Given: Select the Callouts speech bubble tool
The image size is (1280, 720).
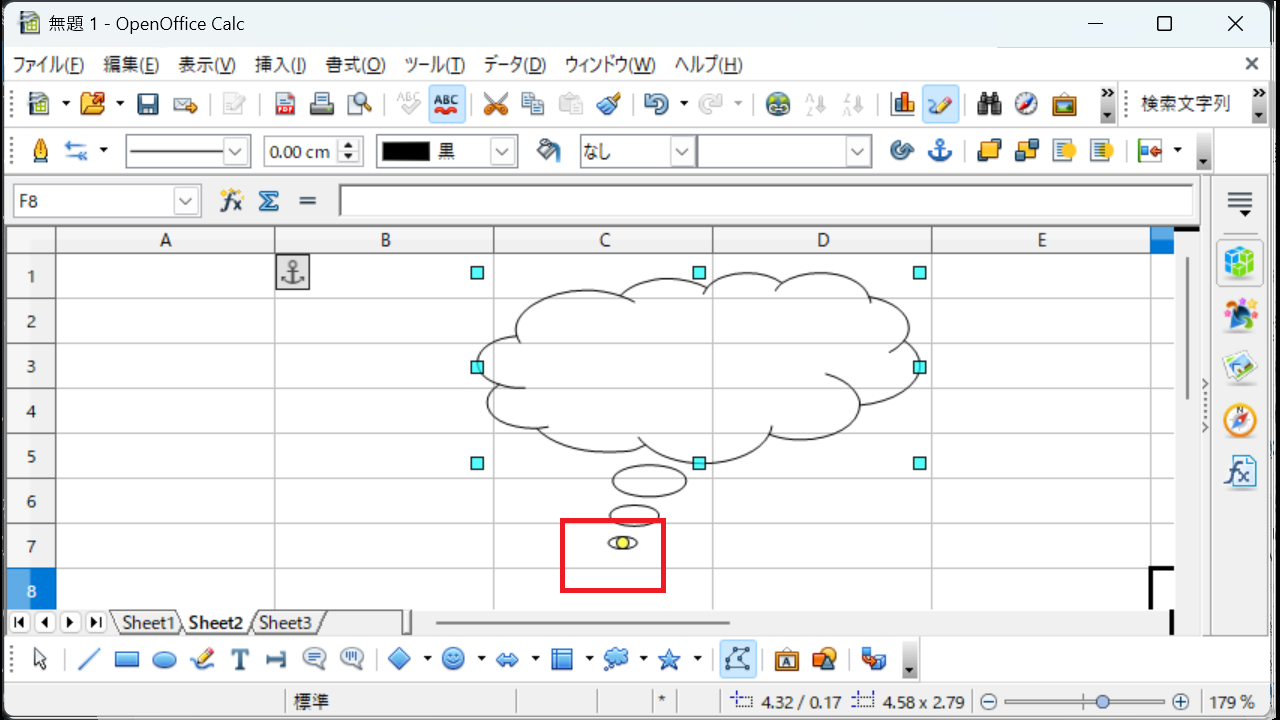Looking at the screenshot, I should 314,659.
